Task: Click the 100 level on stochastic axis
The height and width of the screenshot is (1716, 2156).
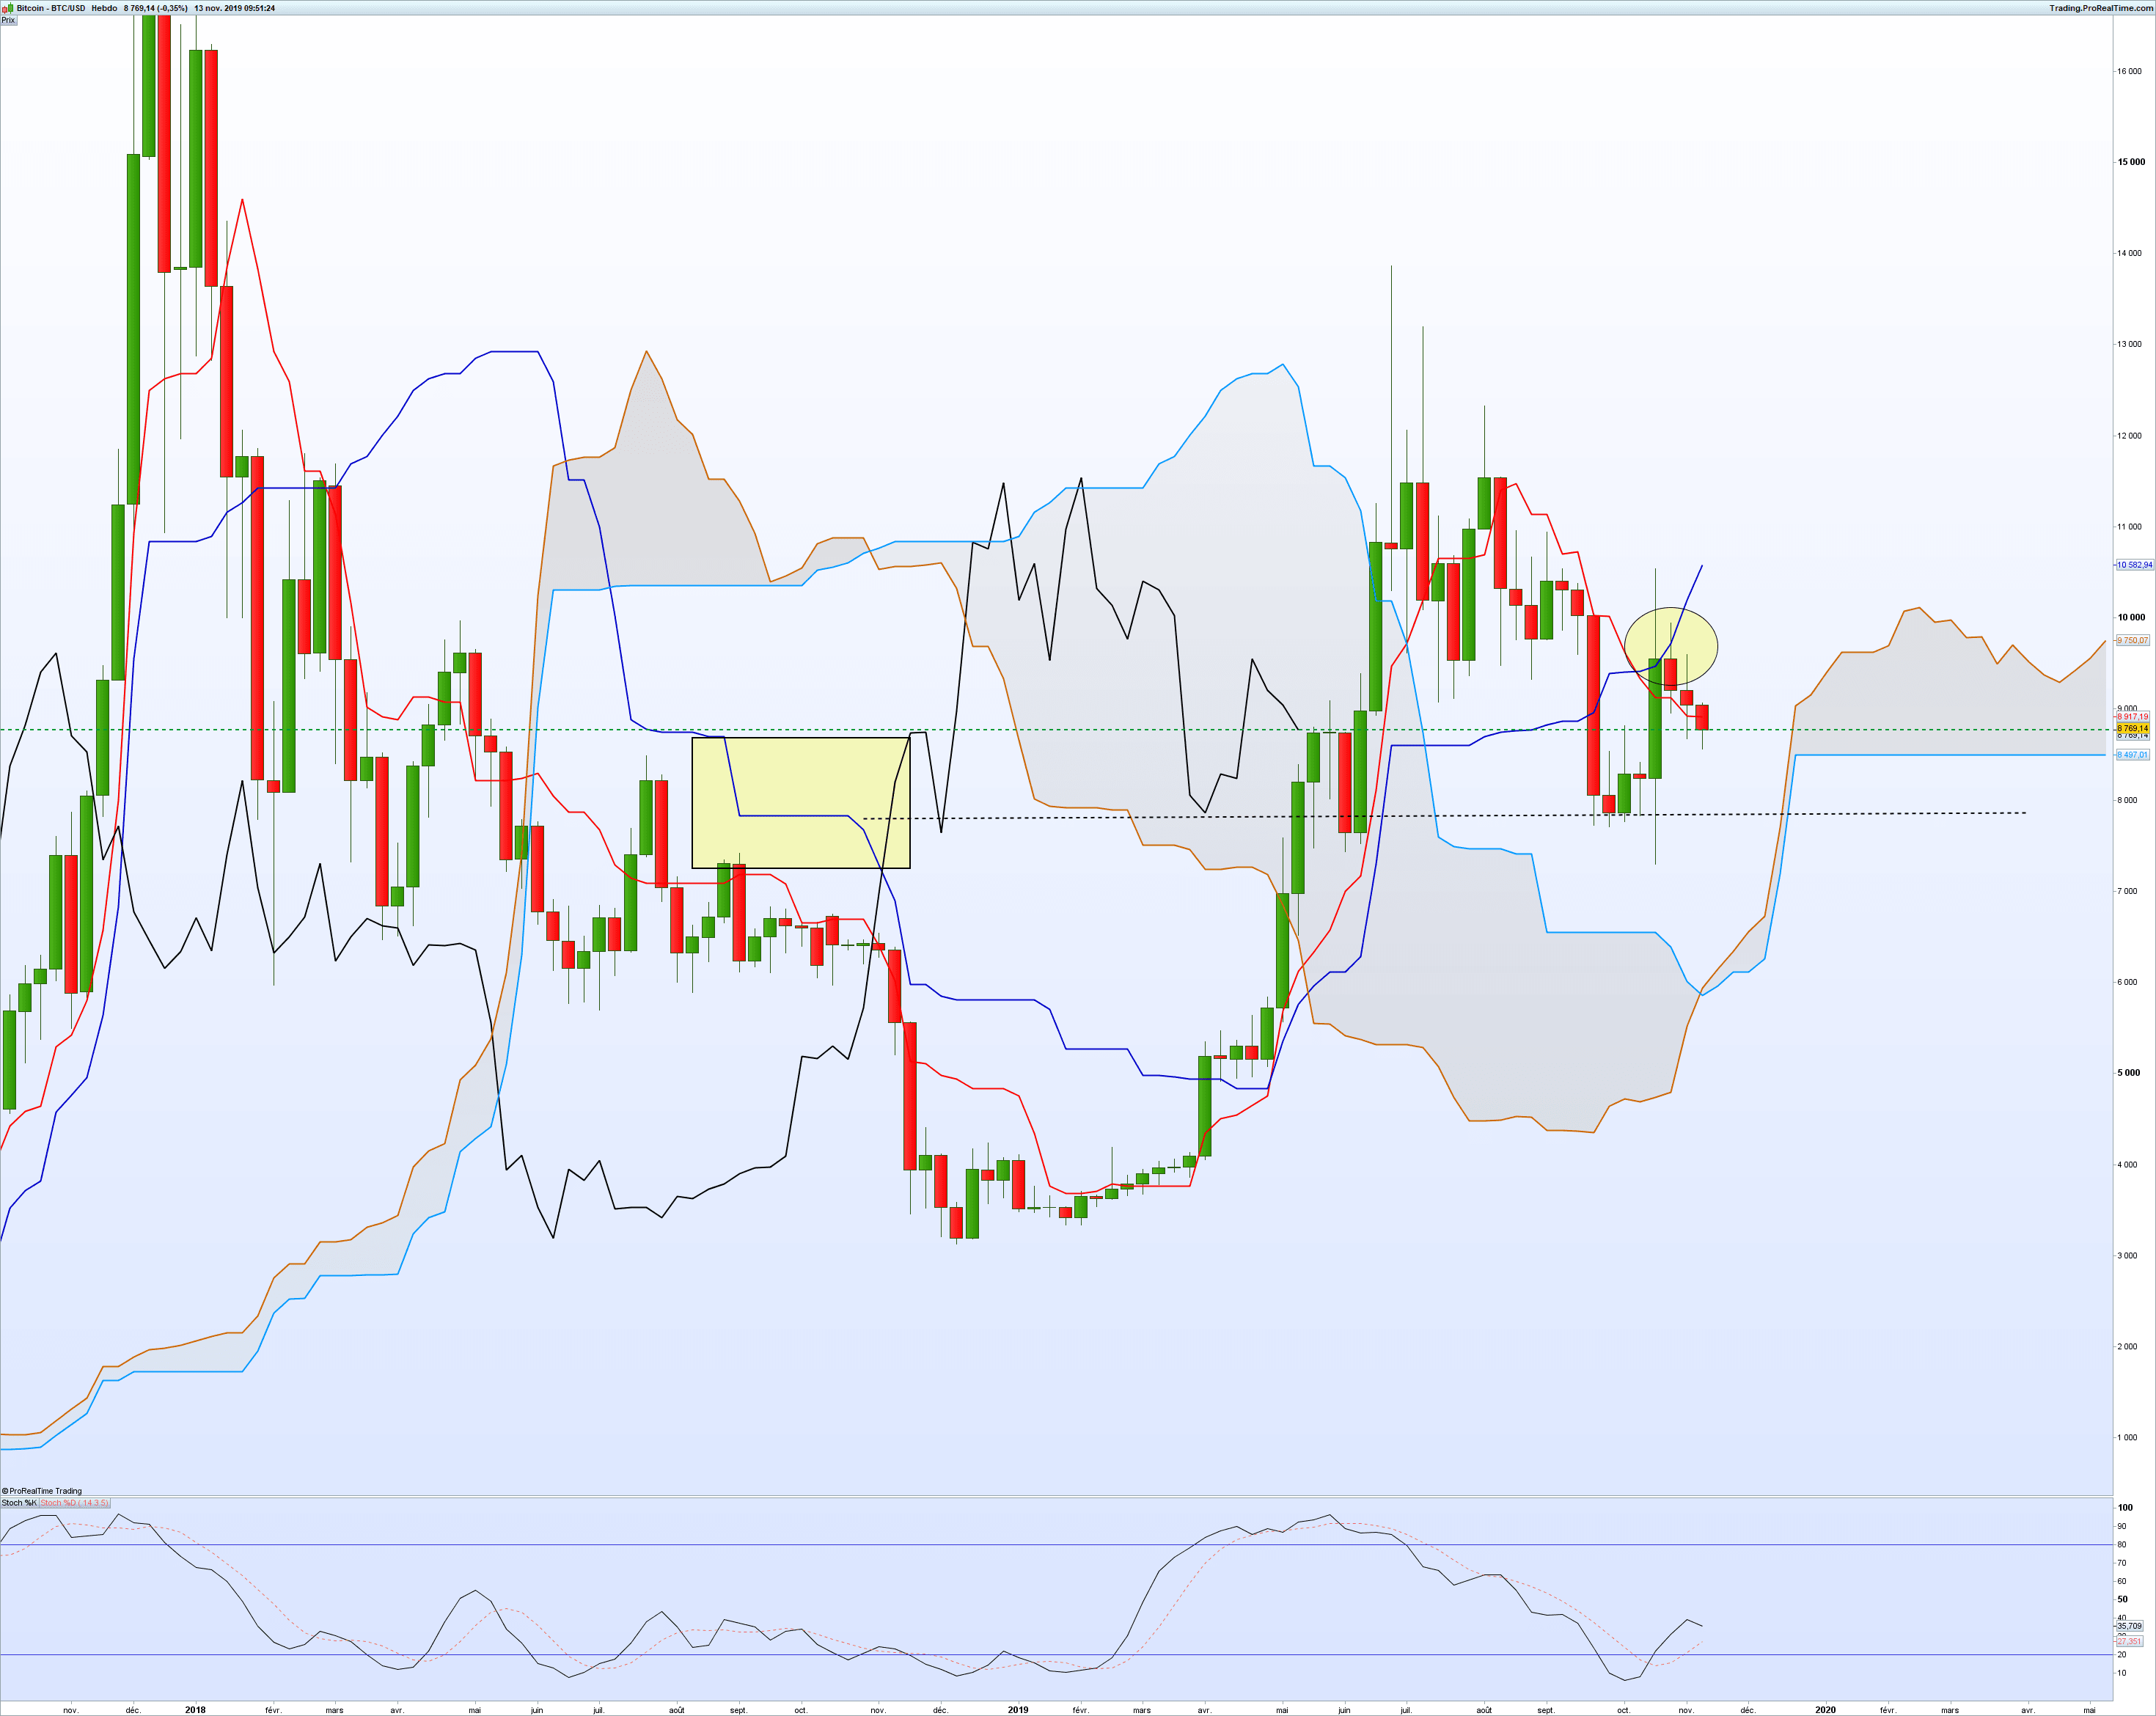Action: [2125, 1507]
